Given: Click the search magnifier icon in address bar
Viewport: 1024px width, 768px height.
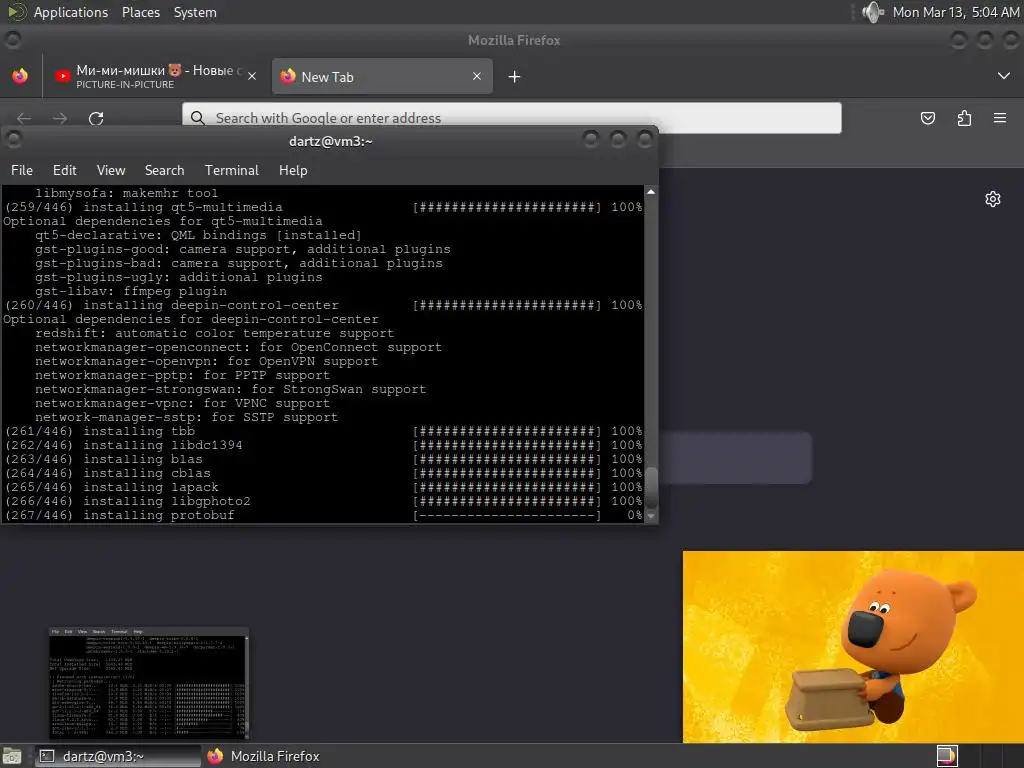Looking at the screenshot, I should click(197, 118).
